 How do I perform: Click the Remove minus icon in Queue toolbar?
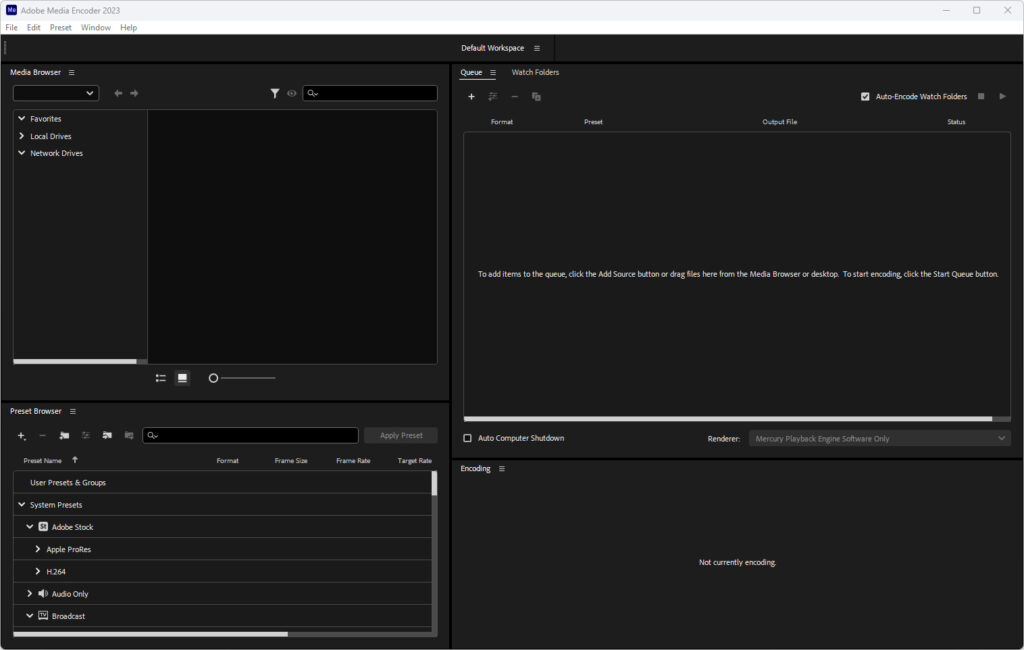click(515, 97)
